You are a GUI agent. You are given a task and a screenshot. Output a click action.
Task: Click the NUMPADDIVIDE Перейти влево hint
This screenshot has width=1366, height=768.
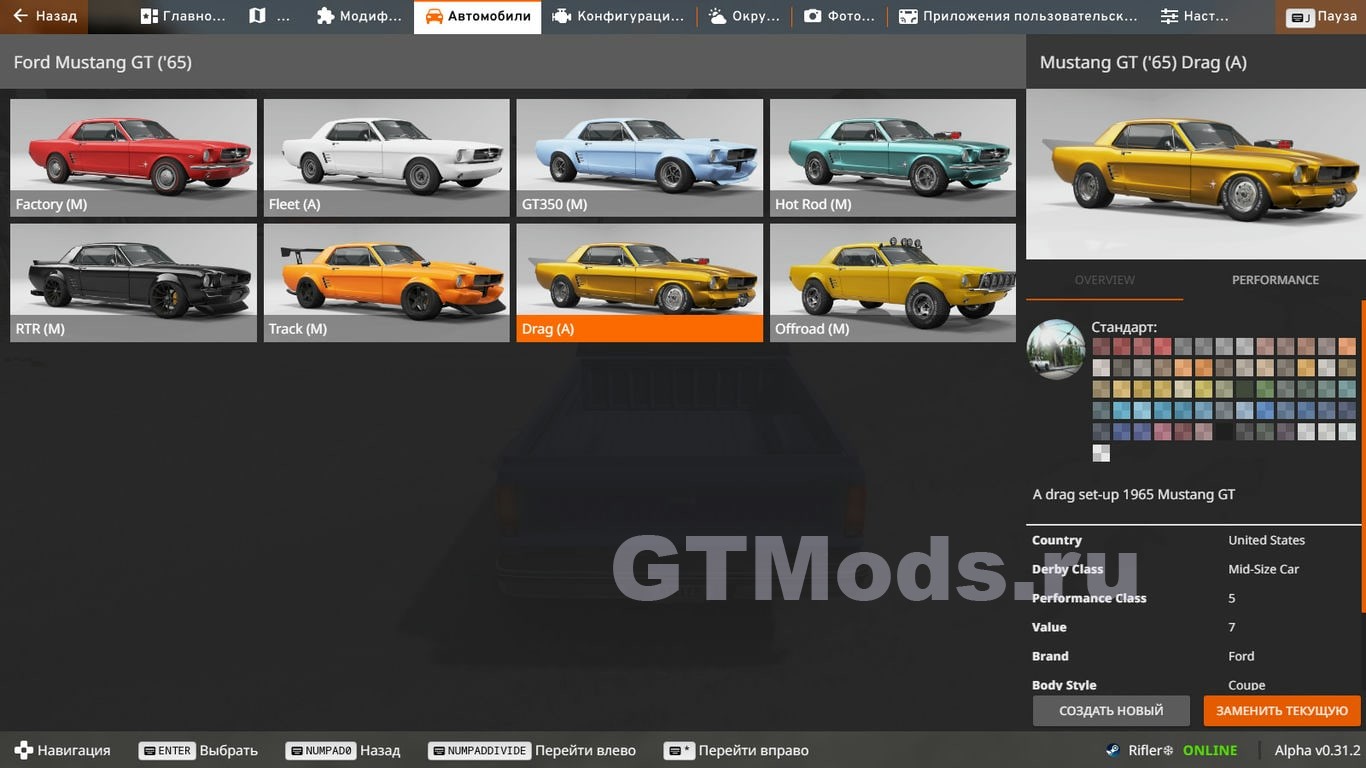pos(532,750)
